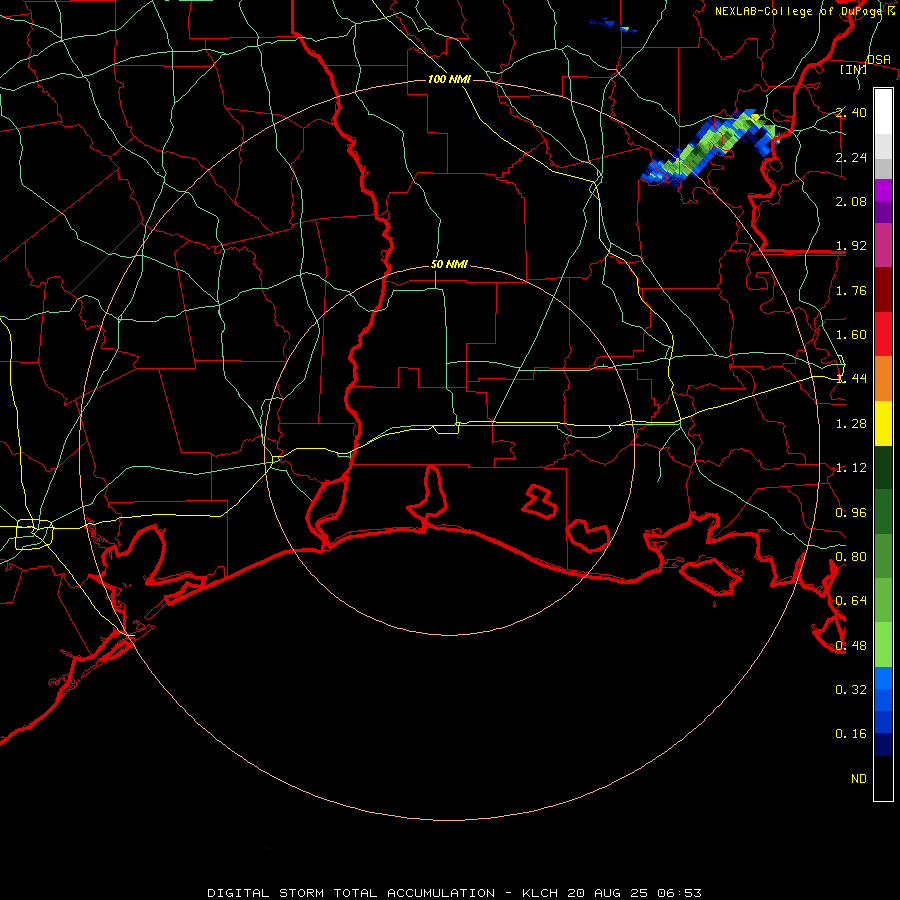Viewport: 900px width, 900px height.
Task: Click the 0.16 legend value
Action: click(851, 734)
